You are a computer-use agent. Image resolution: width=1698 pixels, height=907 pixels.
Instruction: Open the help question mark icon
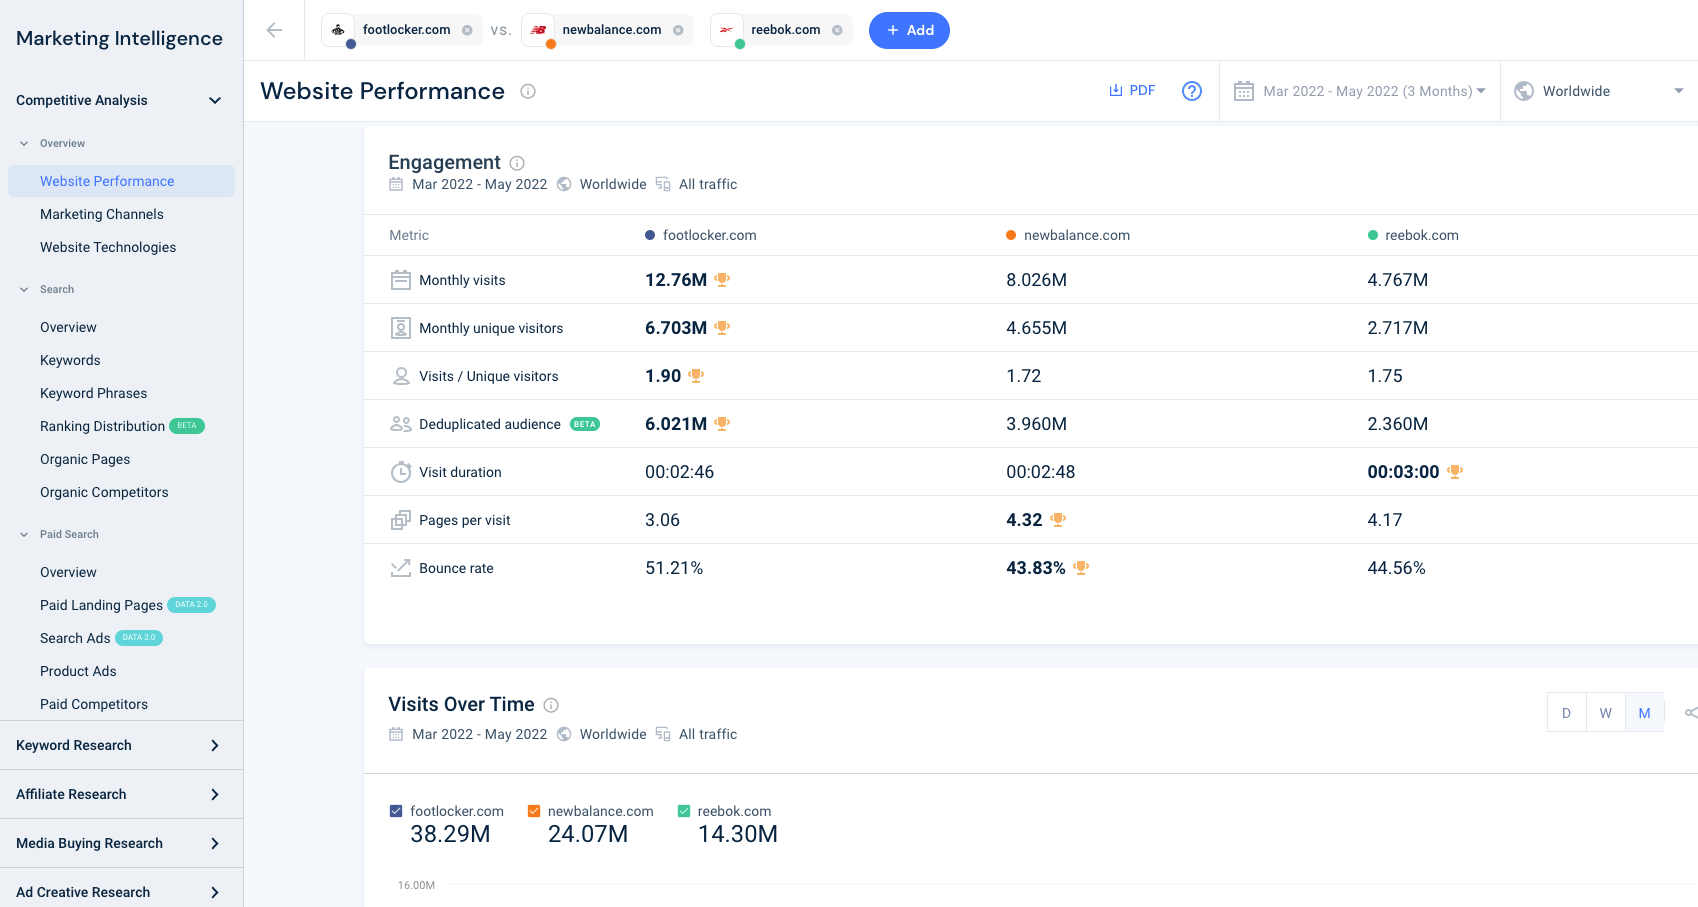(1192, 91)
